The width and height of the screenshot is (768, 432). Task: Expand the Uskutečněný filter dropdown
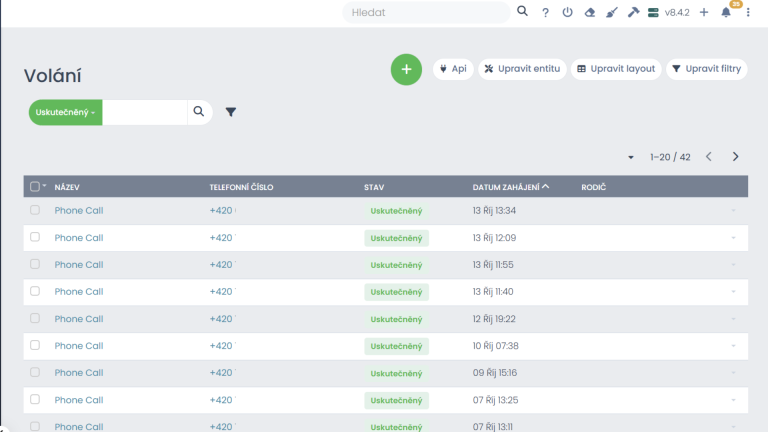(x=66, y=112)
